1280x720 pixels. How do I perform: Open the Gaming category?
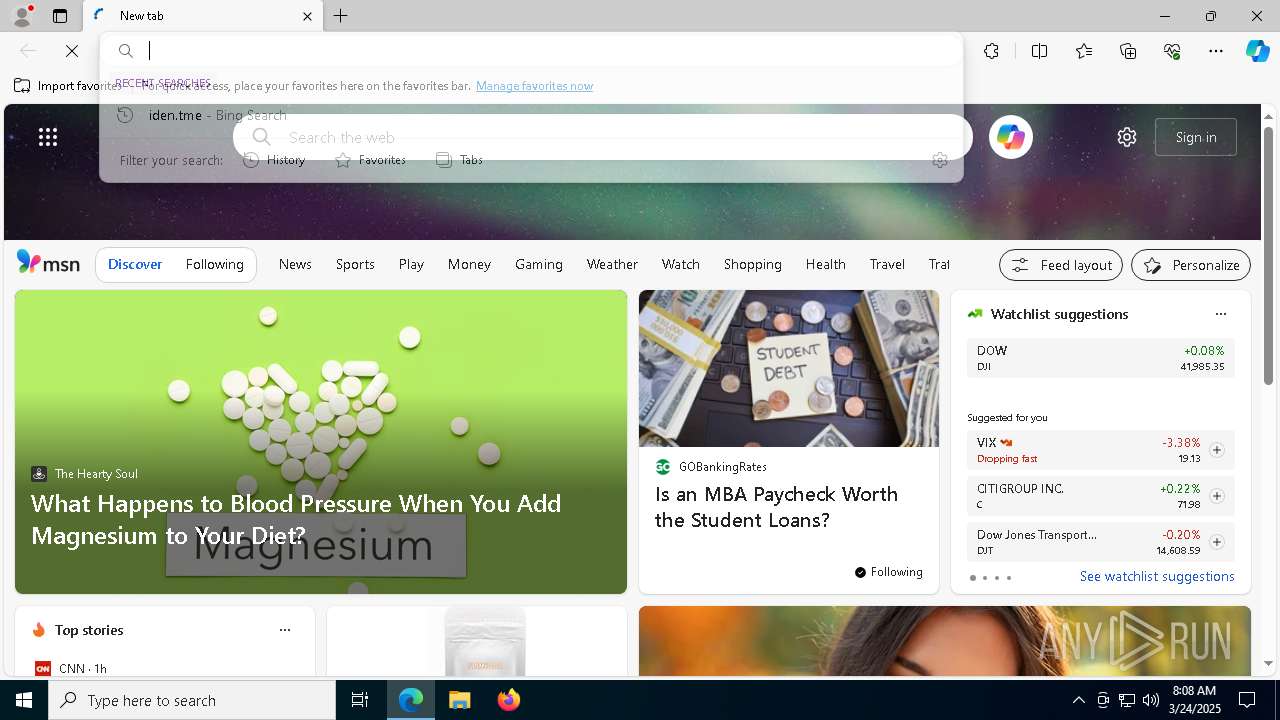coord(539,264)
